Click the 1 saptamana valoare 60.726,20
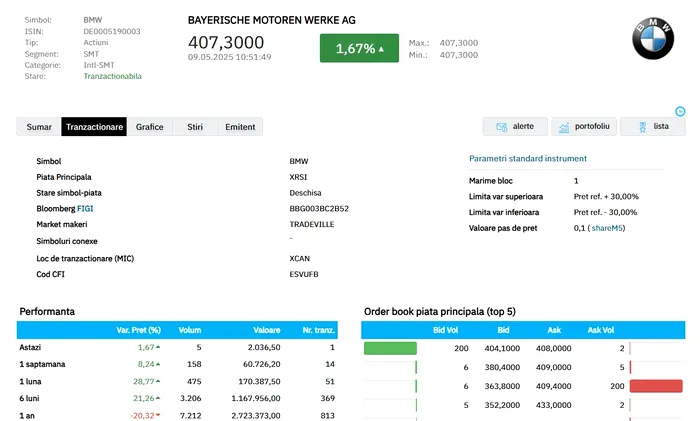Screen dimensions: 700x421 click(x=262, y=364)
